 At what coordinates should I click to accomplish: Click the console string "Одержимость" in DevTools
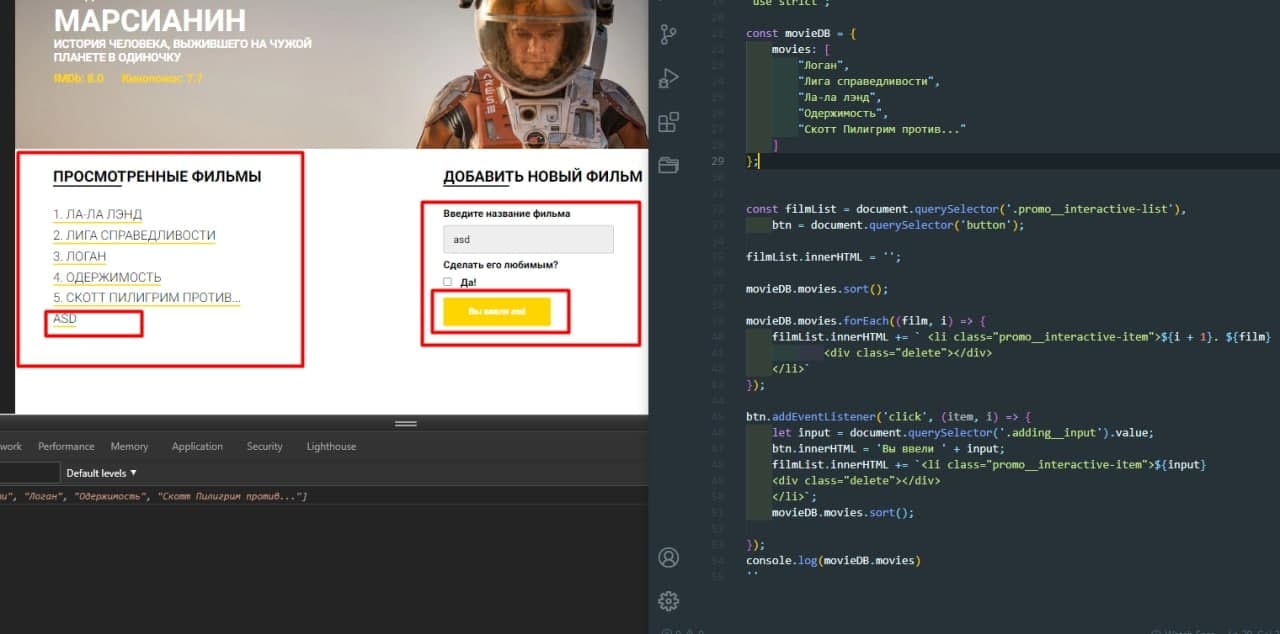click(110, 497)
